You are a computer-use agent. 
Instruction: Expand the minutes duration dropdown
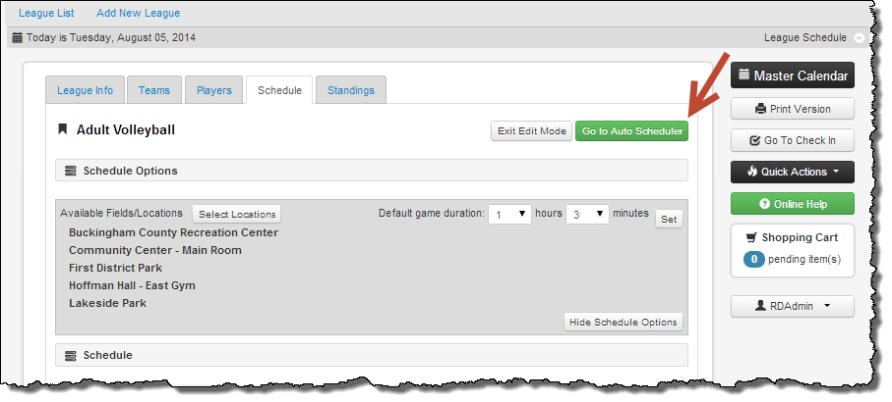587,214
